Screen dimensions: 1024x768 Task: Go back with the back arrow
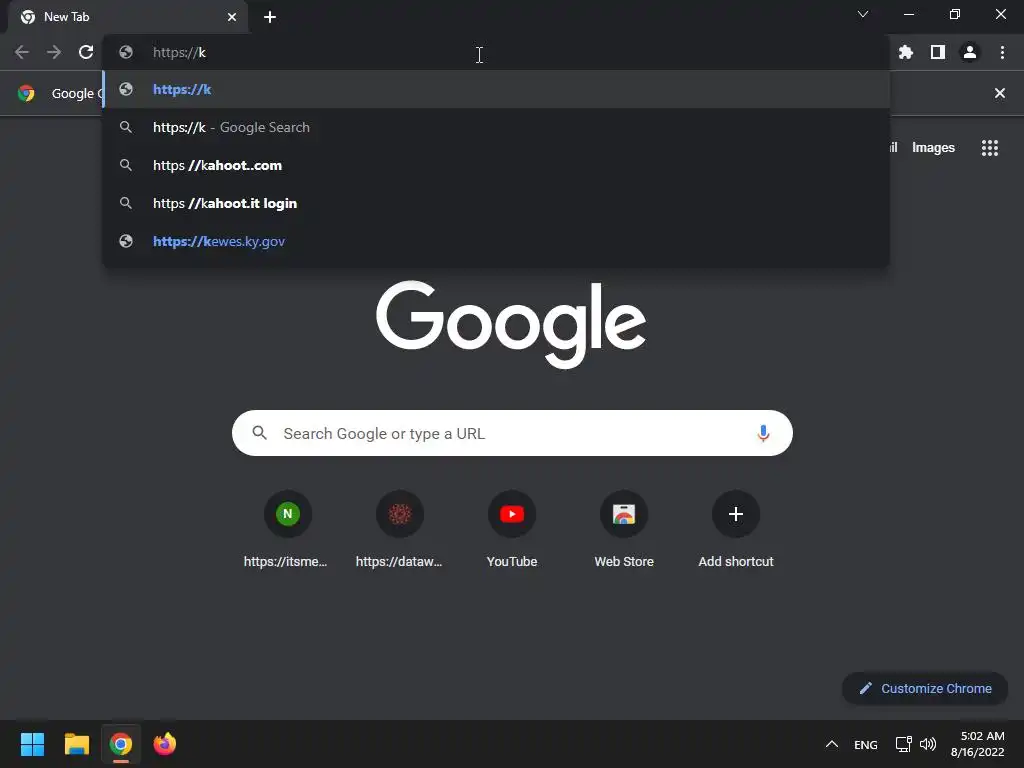(22, 52)
